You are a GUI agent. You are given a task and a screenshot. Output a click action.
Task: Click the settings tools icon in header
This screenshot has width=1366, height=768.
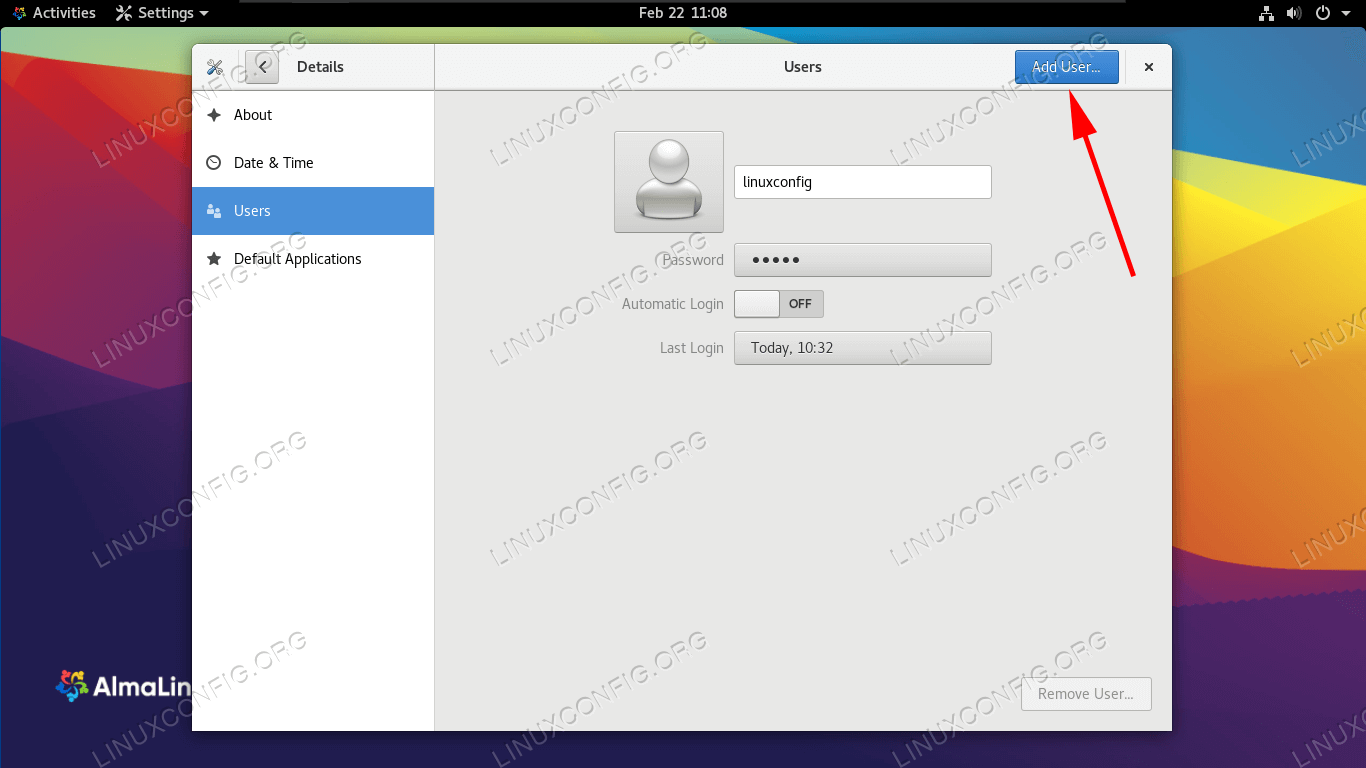[214, 67]
